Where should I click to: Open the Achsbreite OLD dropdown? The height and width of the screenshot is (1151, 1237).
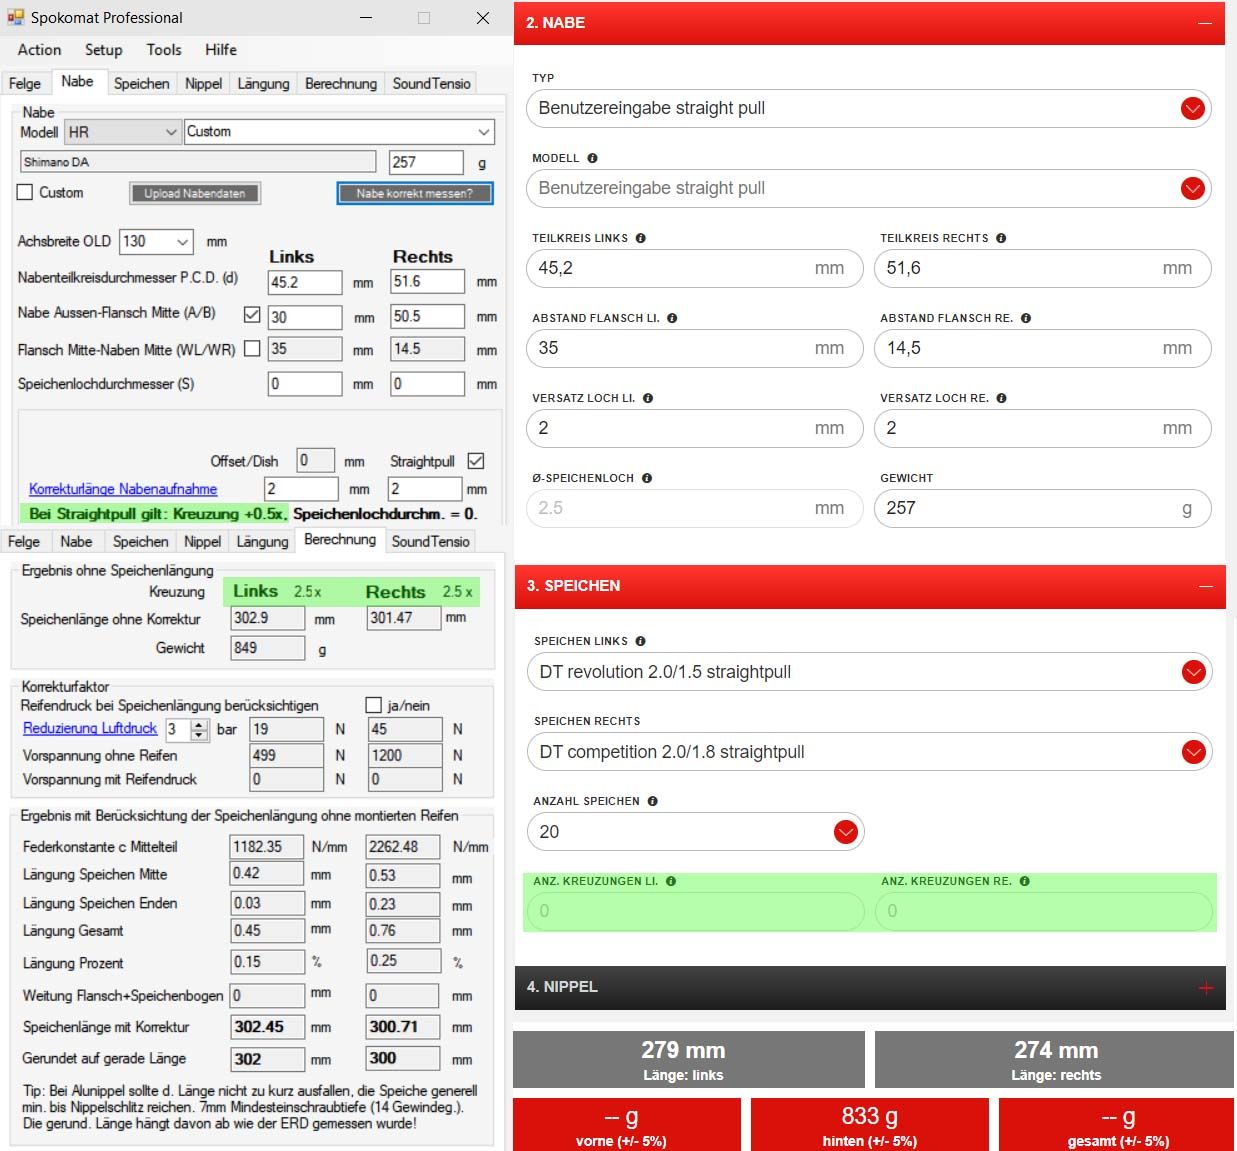point(182,241)
